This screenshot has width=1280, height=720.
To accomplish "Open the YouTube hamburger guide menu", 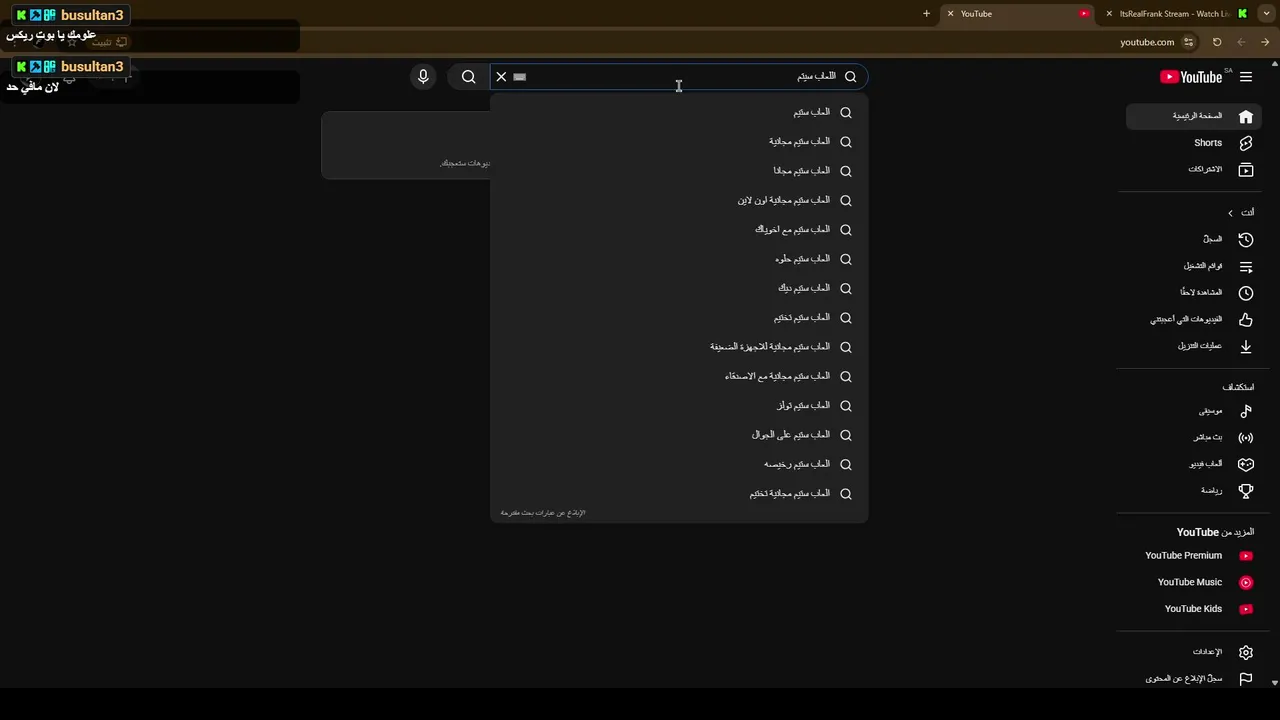I will click(x=1246, y=77).
